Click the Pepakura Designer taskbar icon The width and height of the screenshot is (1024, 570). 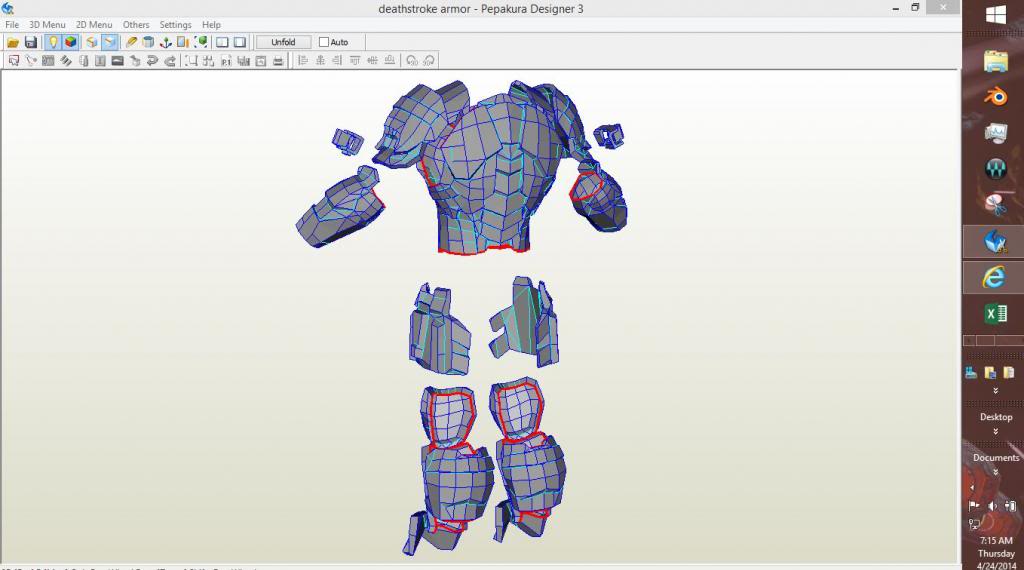coord(994,242)
